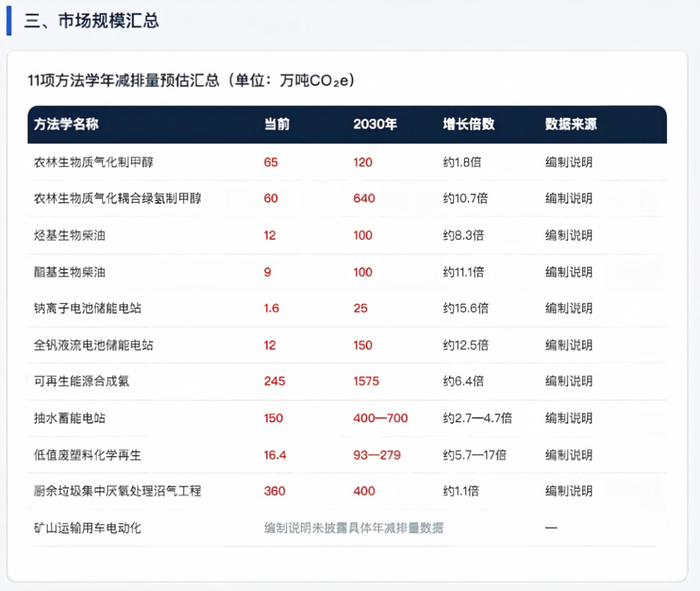Viewport: 700px width, 591px height.
Task: Click the 增长倍数 column header
Action: point(469,124)
